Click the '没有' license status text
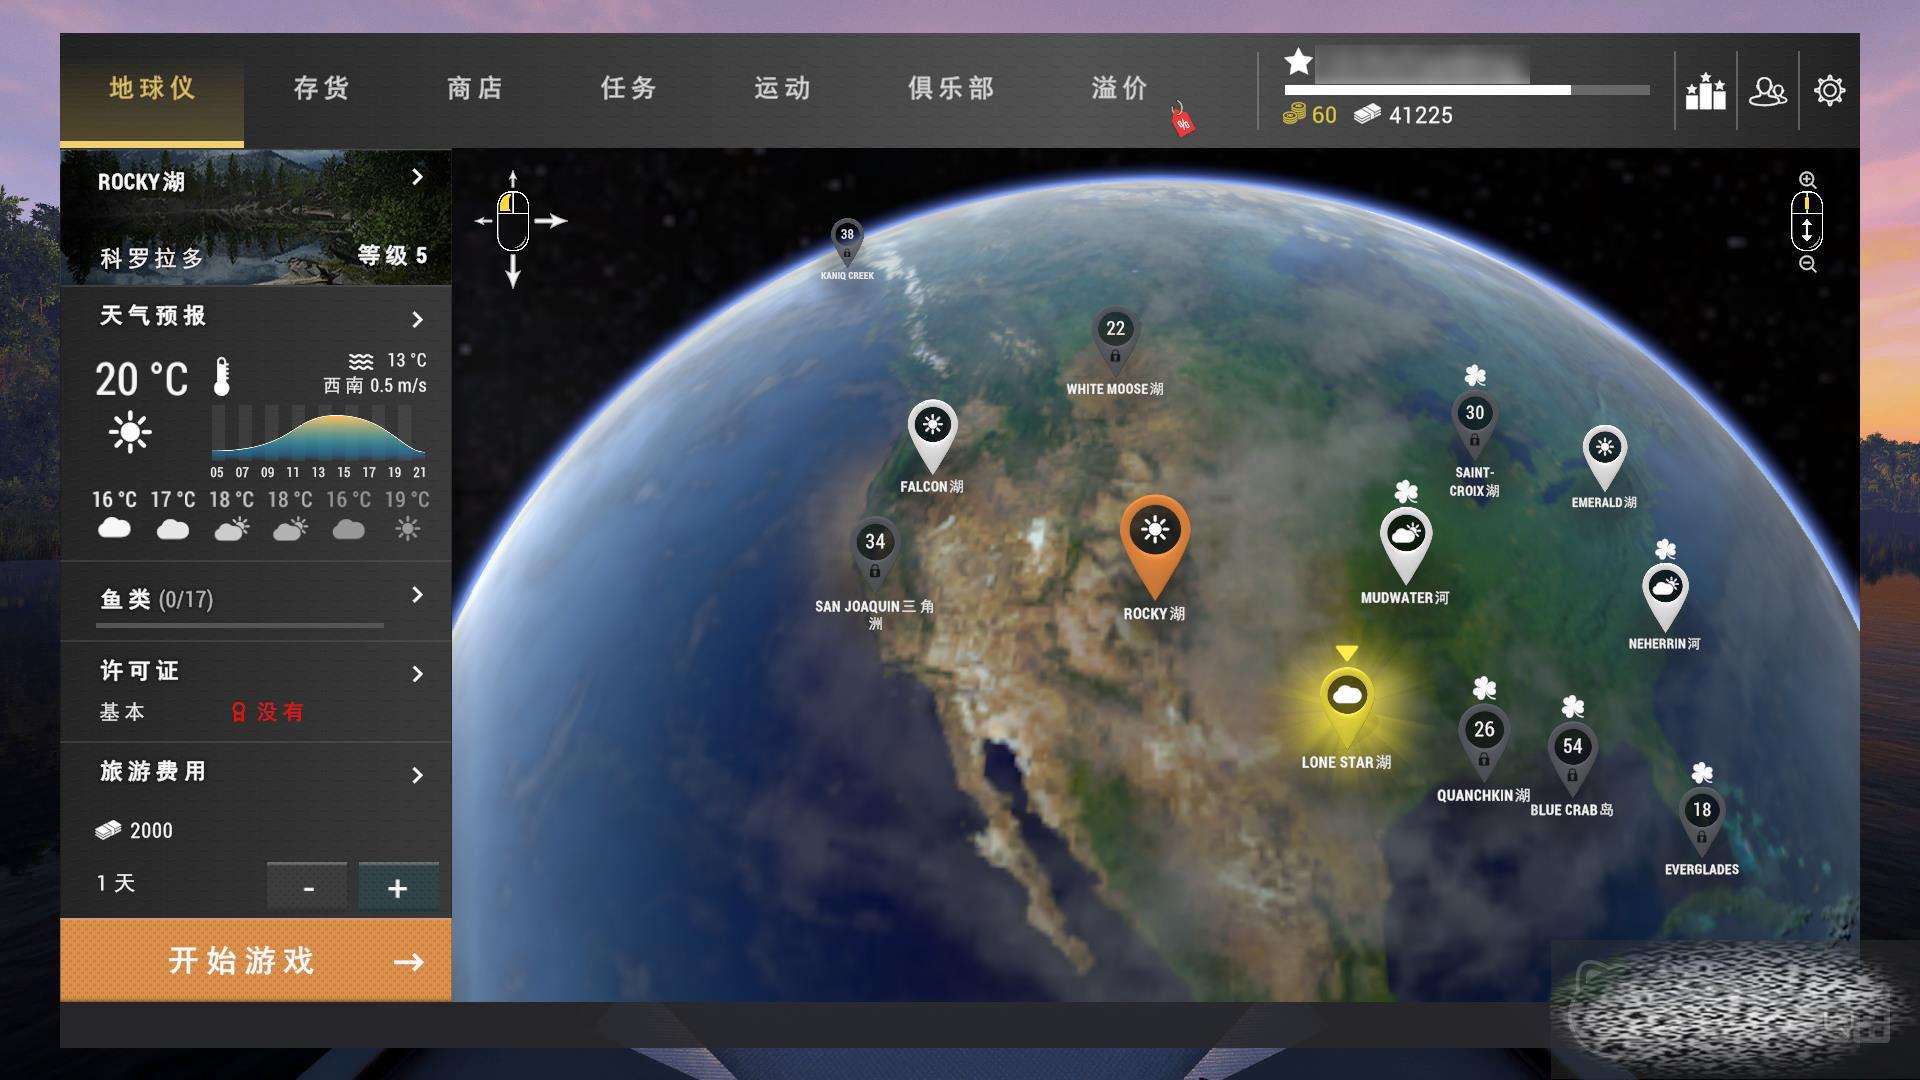Screen dimensions: 1920x1080 [x=280, y=712]
